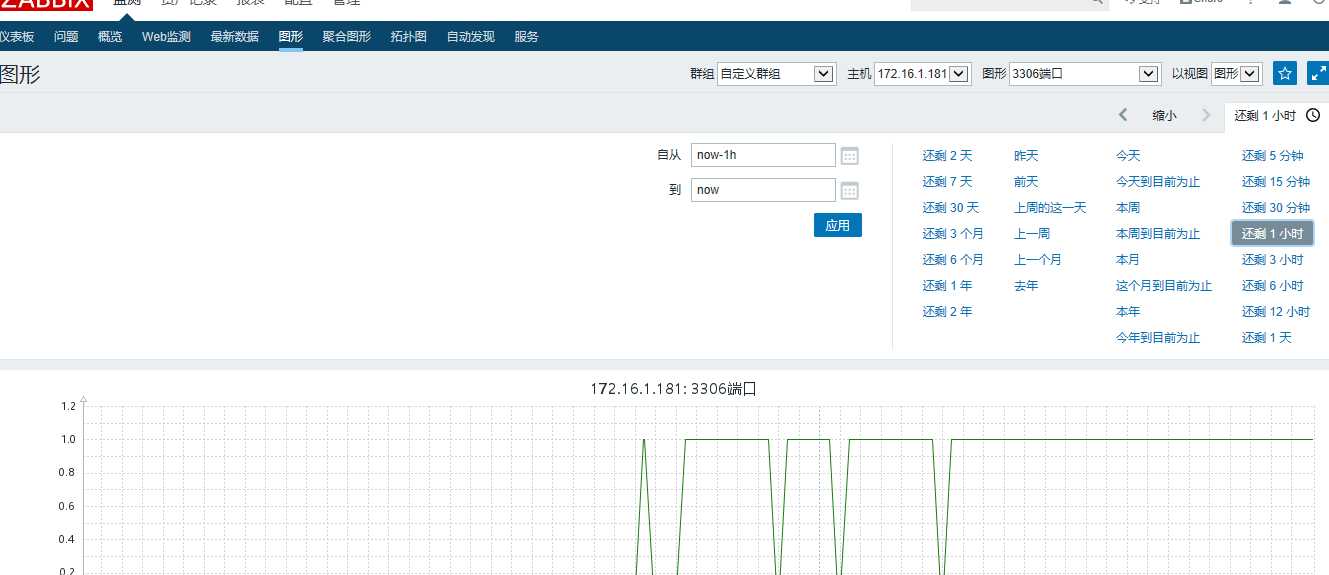Viewport: 1329px width, 575px height.
Task: Go to previous time period arrow
Action: point(1123,115)
